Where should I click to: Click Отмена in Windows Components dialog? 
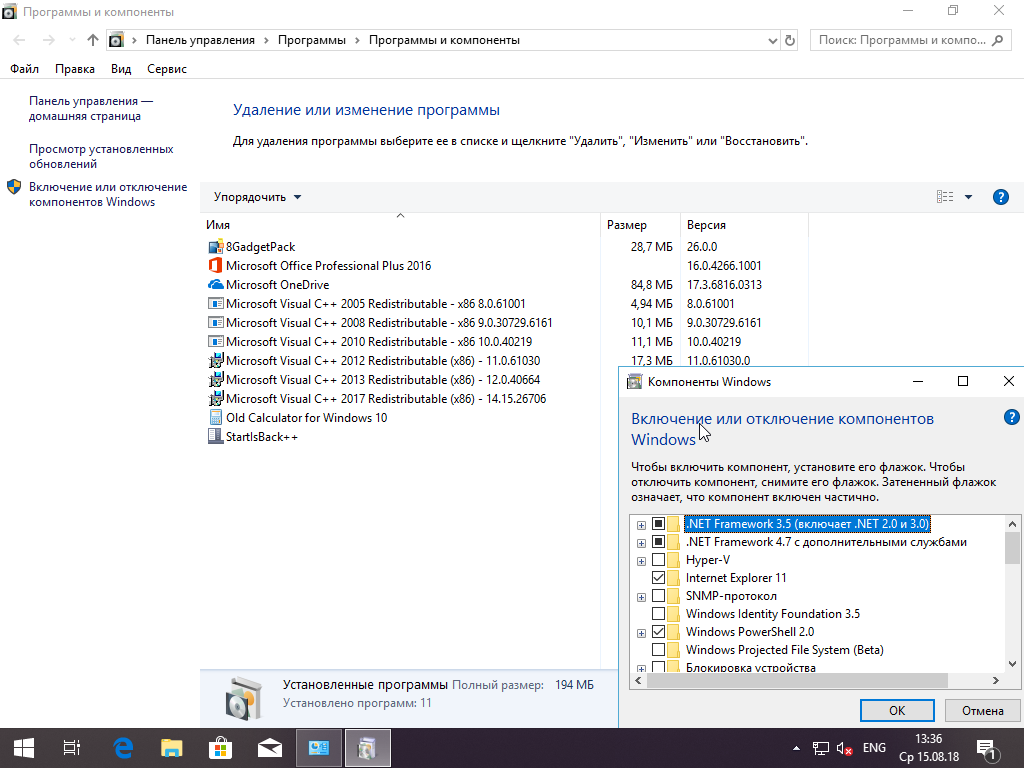click(x=982, y=711)
